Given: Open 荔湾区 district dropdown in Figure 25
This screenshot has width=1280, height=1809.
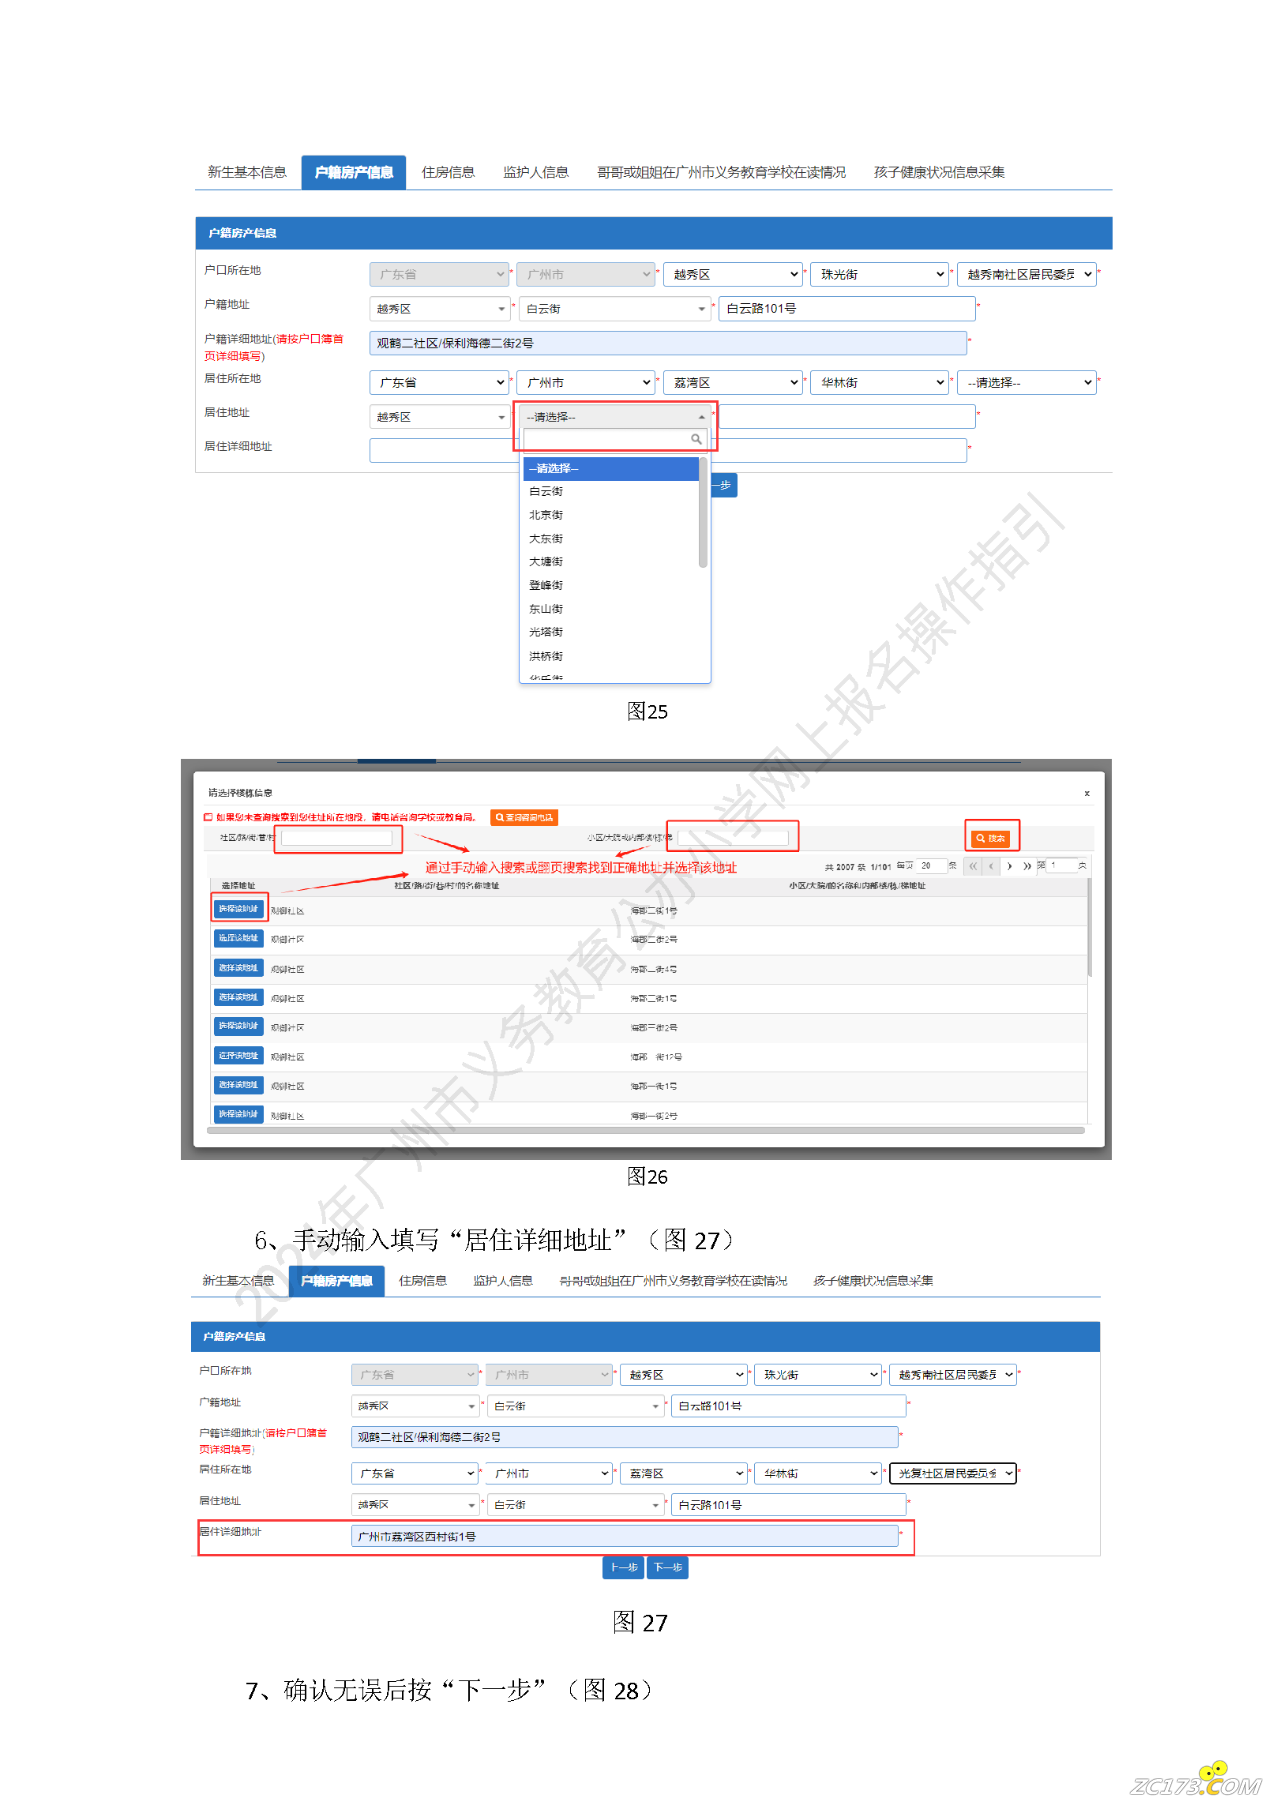Looking at the screenshot, I should click(733, 382).
